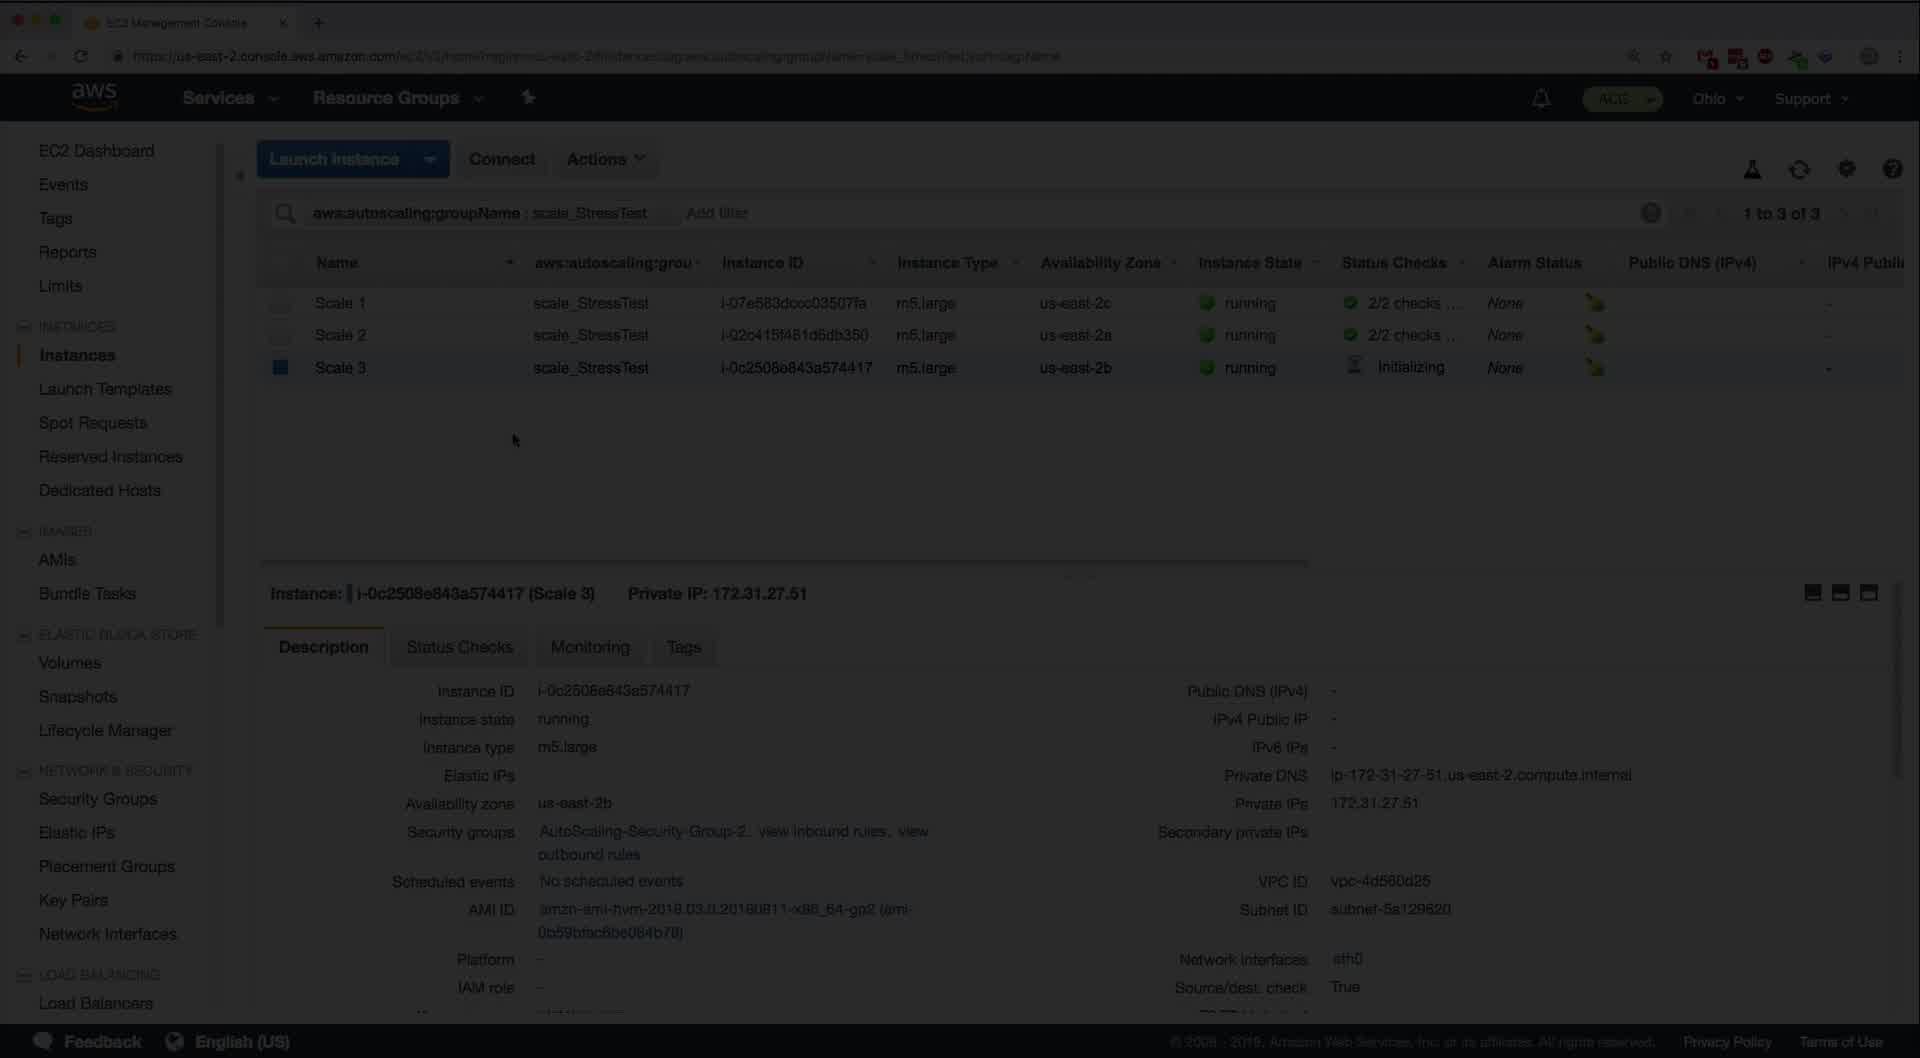Open the Ohio region dropdown

(x=1718, y=99)
